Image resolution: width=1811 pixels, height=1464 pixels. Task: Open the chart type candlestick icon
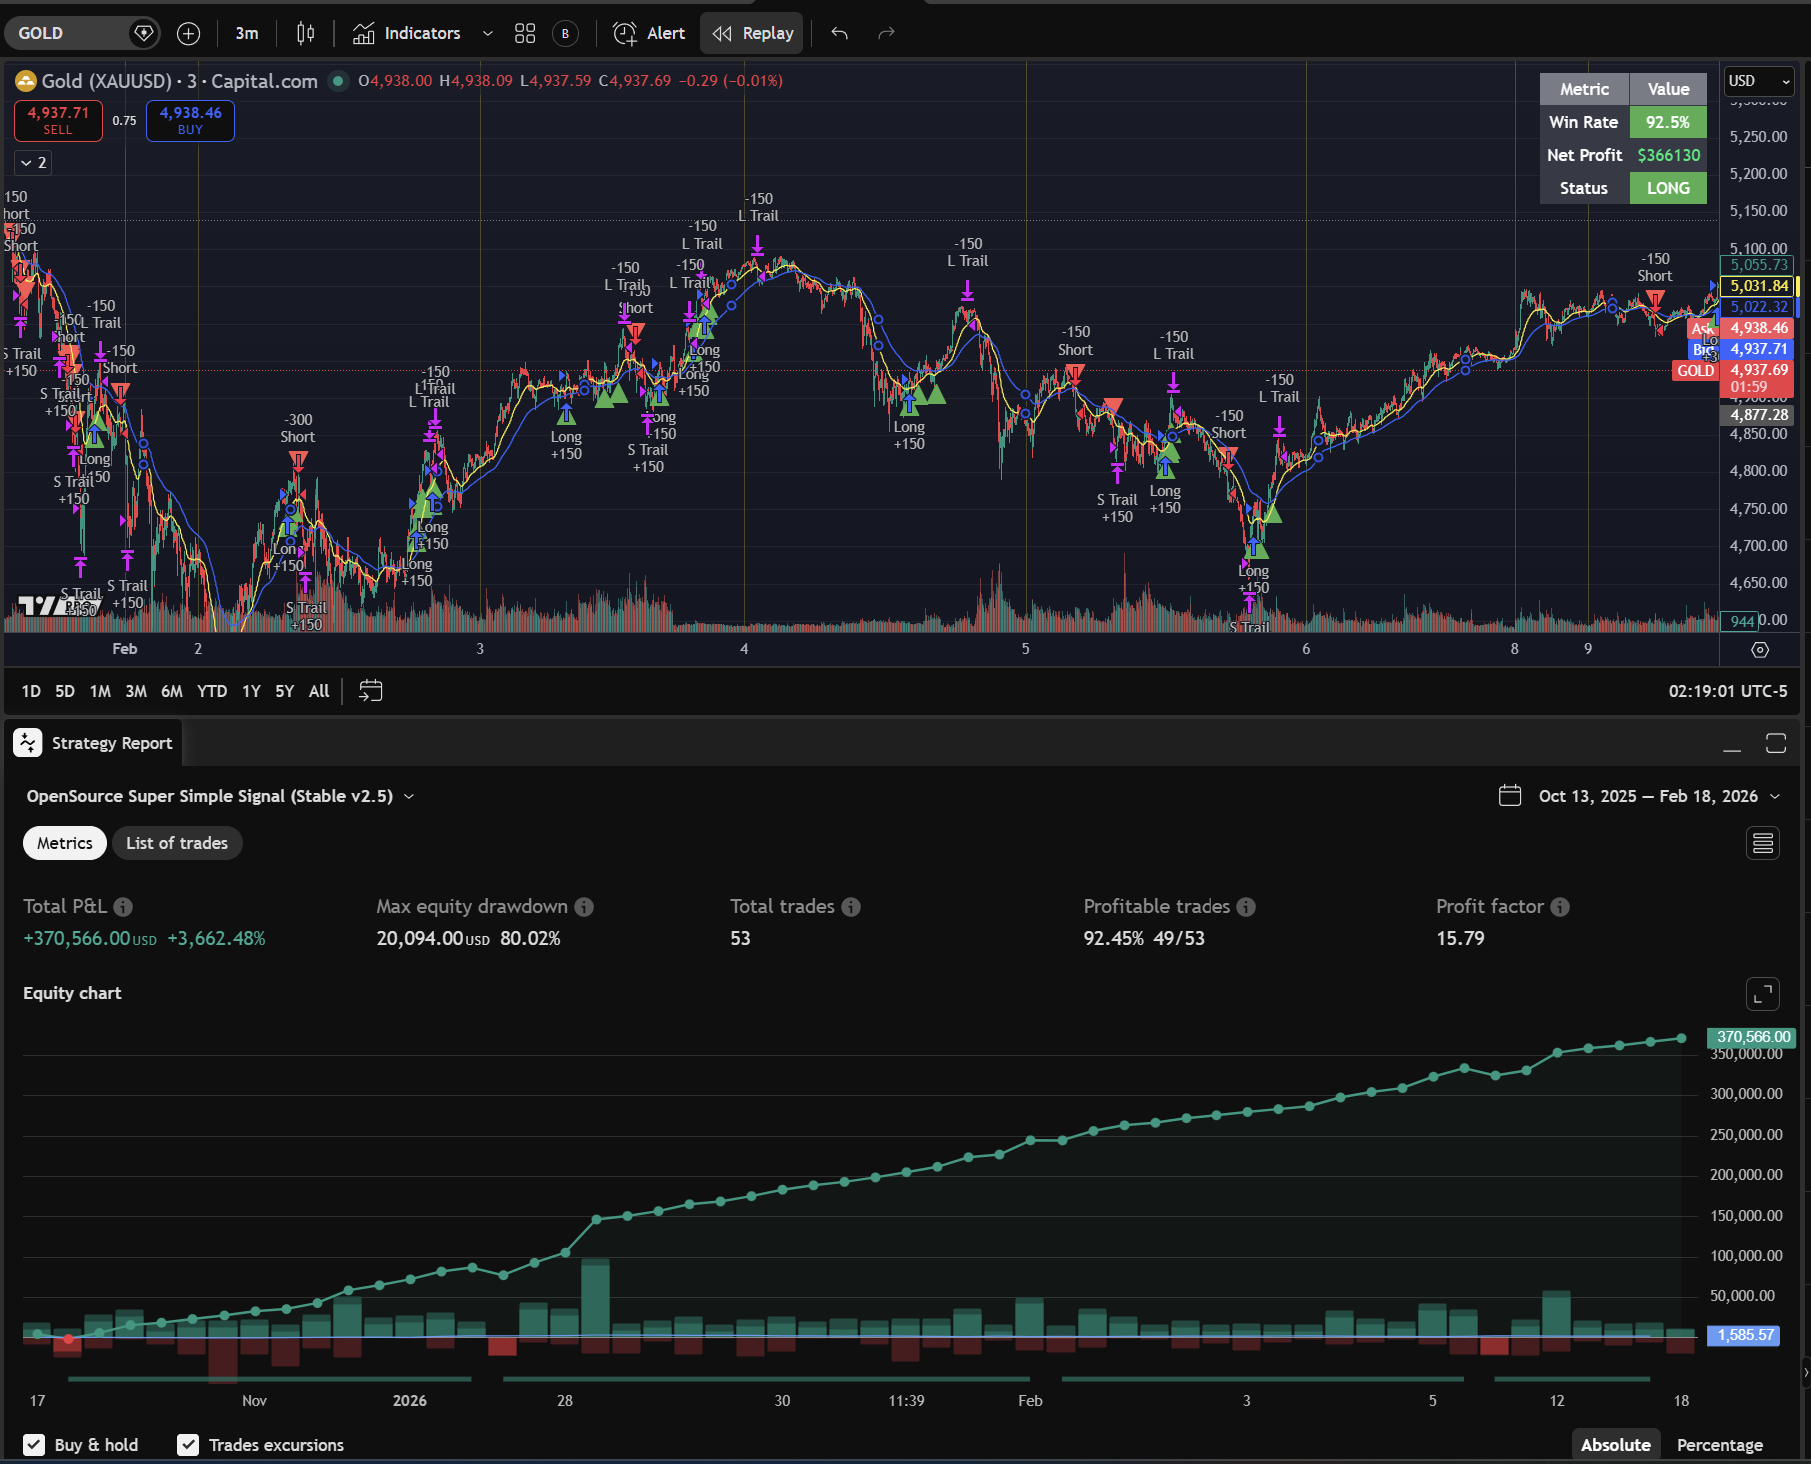[x=305, y=33]
